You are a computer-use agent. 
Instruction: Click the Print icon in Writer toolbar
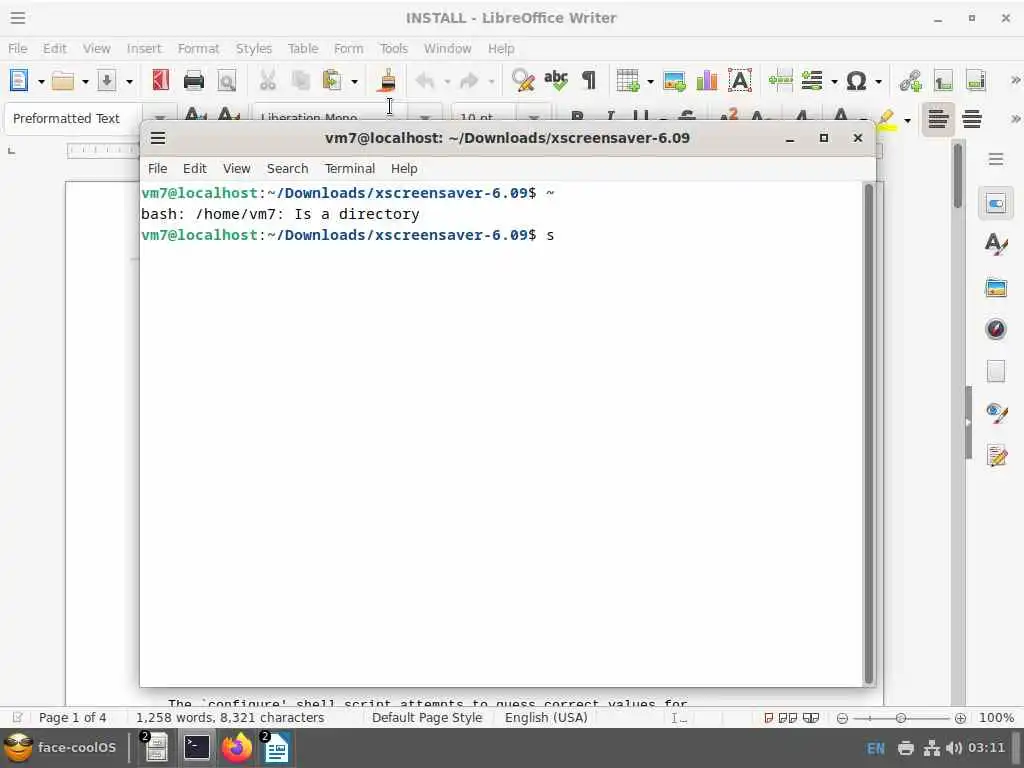(193, 80)
